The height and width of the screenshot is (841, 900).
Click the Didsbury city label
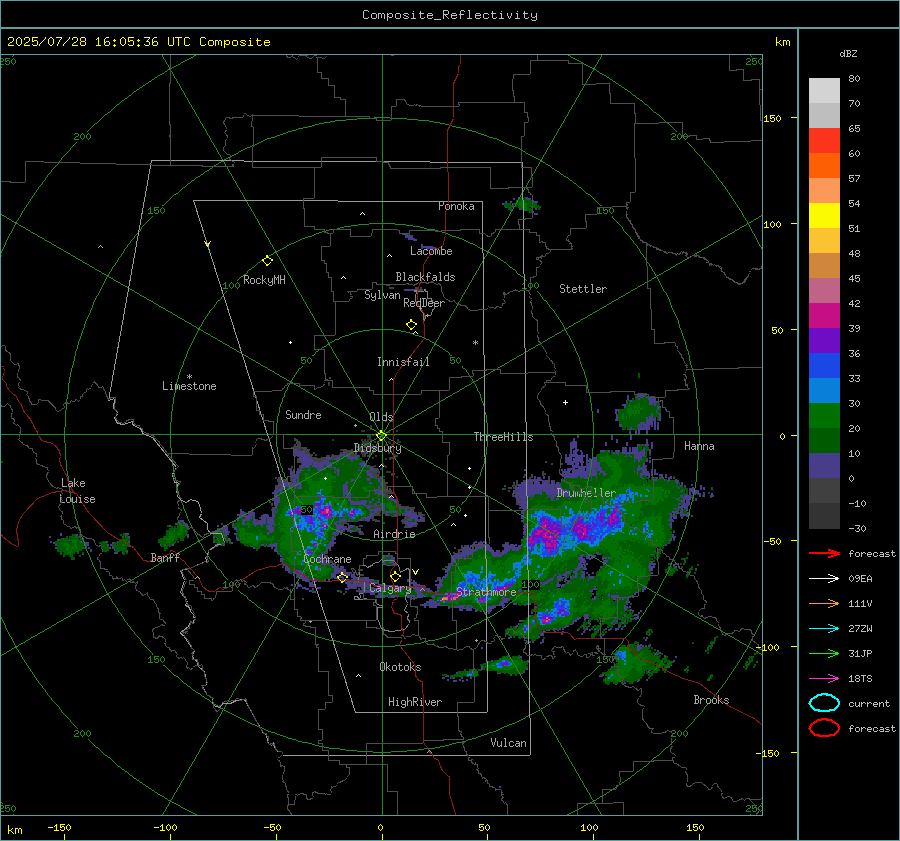tap(377, 448)
